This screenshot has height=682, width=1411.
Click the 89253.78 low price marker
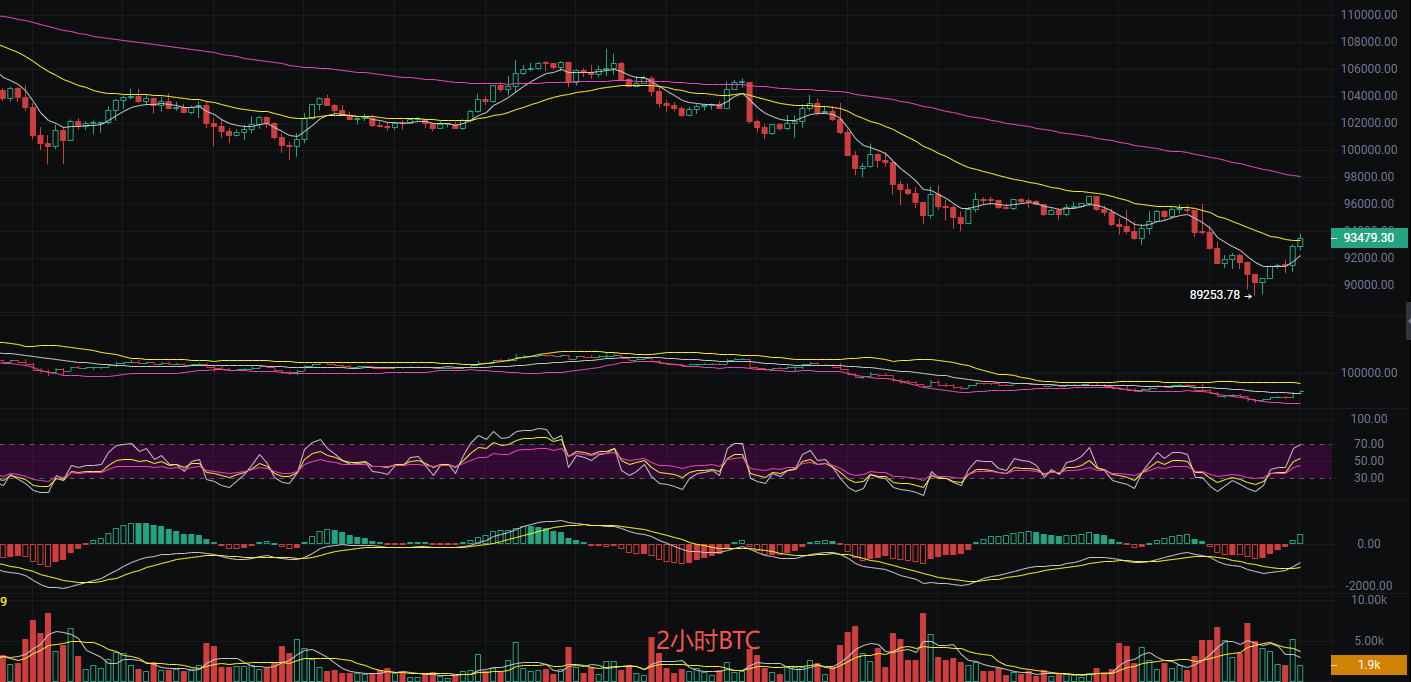(x=1214, y=295)
